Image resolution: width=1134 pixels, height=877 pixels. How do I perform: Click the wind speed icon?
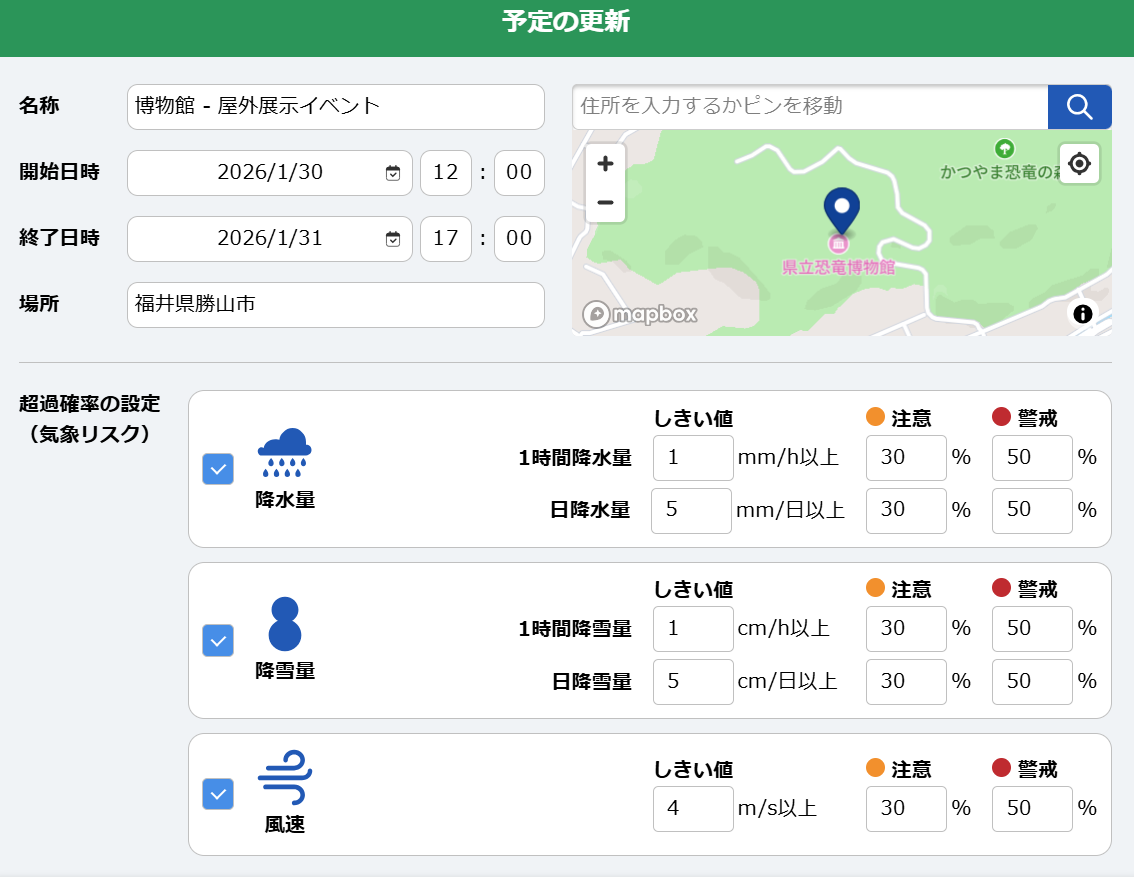pos(285,777)
